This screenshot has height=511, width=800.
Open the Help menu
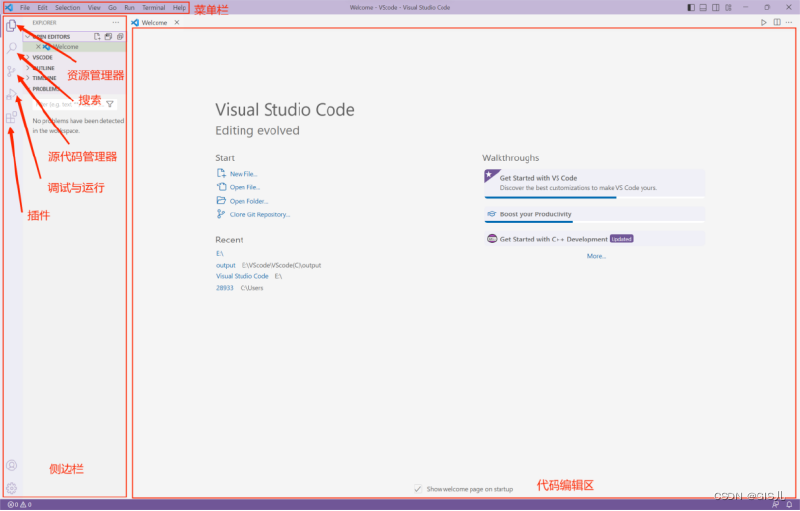point(179,8)
